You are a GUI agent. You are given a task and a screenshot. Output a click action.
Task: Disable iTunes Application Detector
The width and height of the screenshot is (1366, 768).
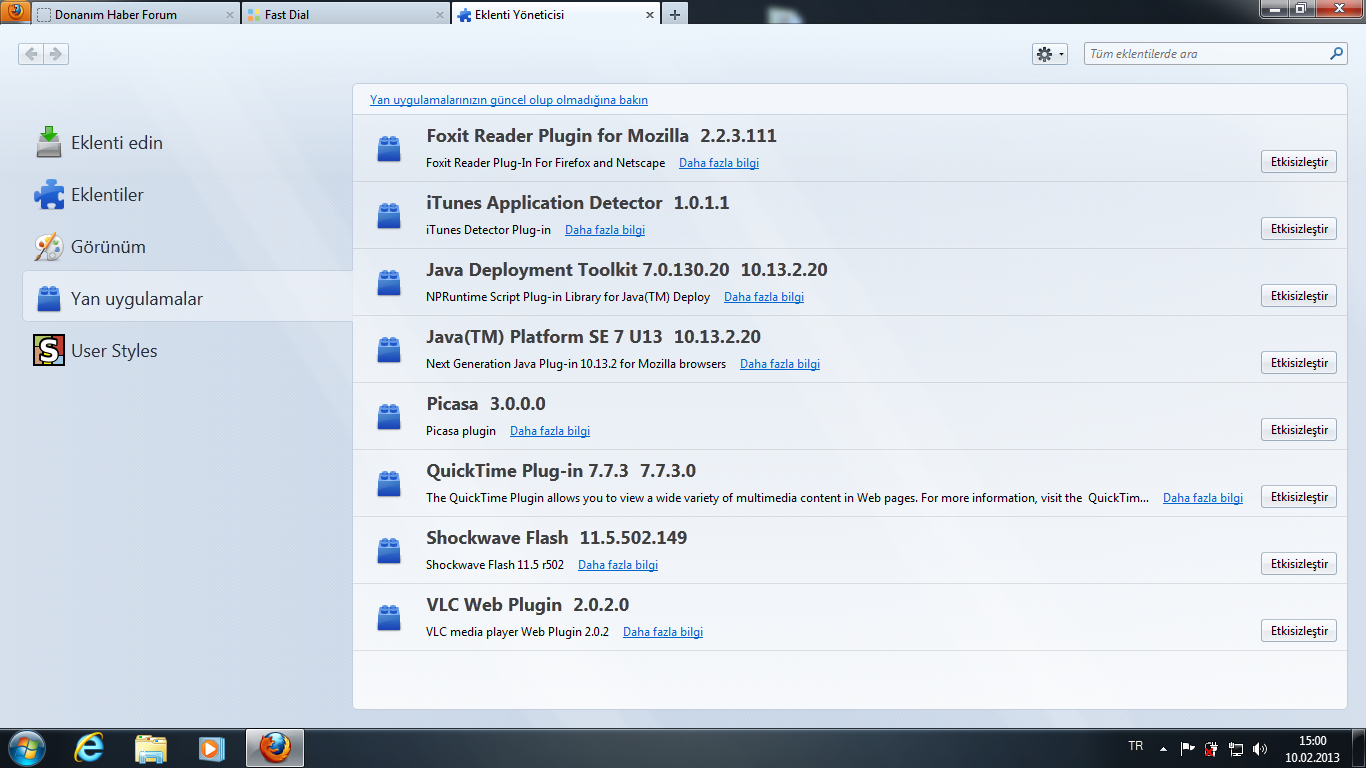(x=1298, y=229)
